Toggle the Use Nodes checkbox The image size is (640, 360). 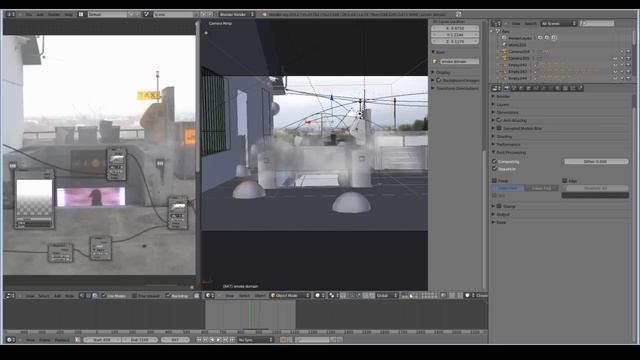104,296
